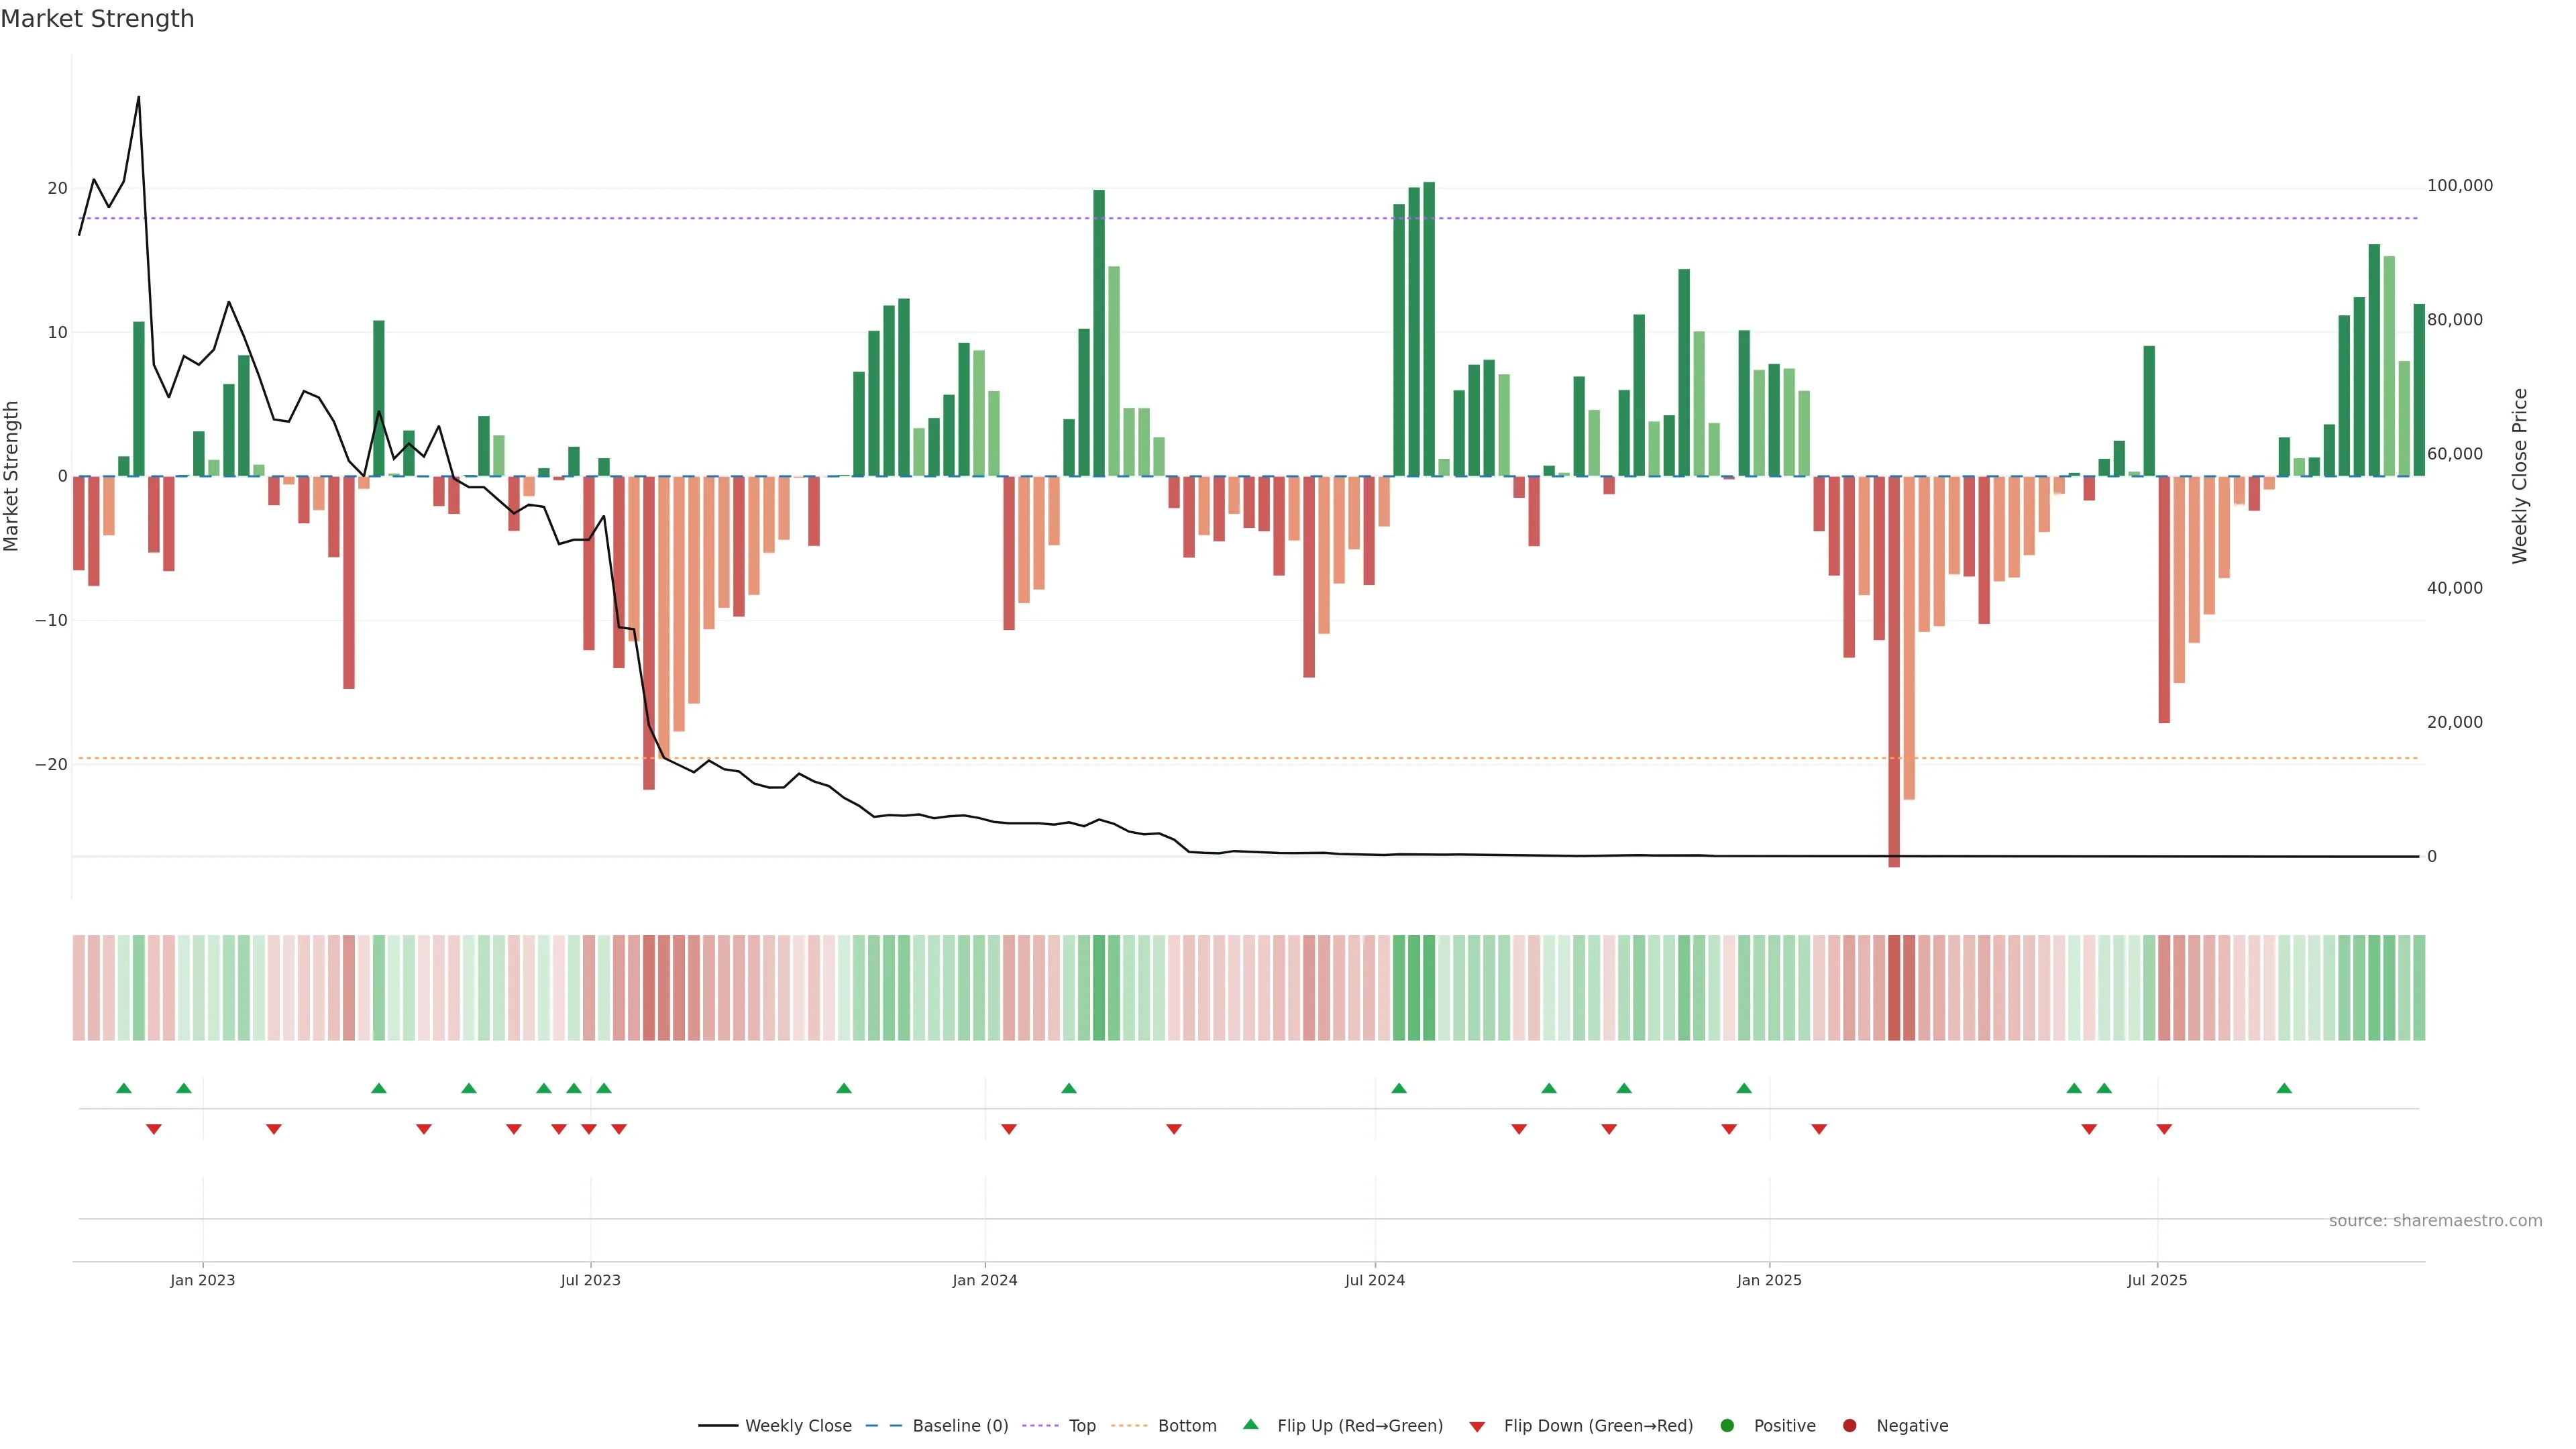Click the flip-up triangle near Jul 2024
The width and height of the screenshot is (2576, 1449).
1399,1088
